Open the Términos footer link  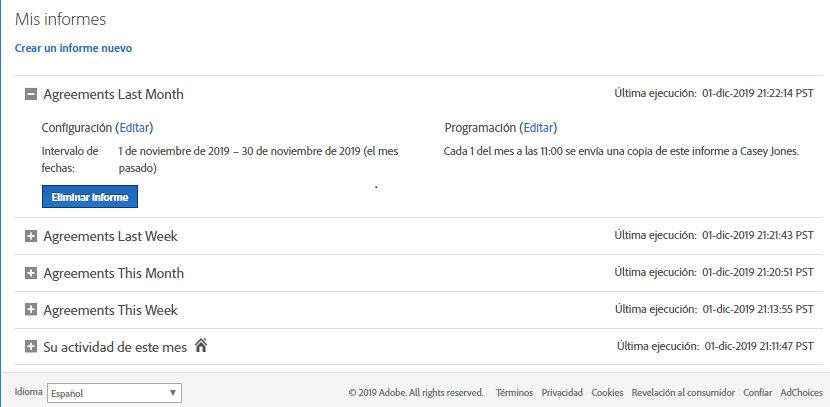click(x=515, y=393)
